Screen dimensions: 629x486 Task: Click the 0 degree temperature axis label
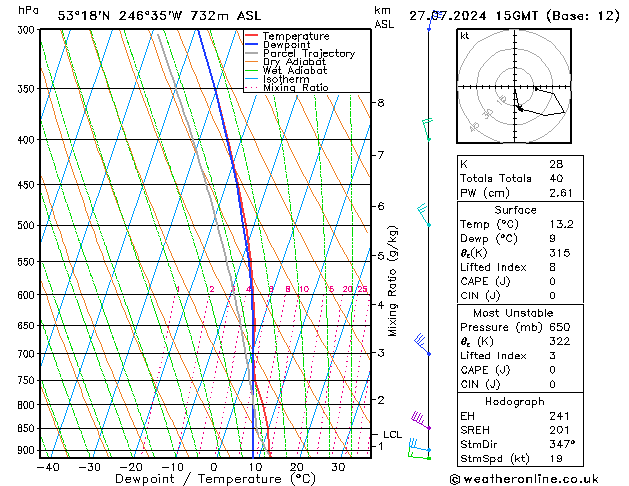pyautogui.click(x=213, y=467)
